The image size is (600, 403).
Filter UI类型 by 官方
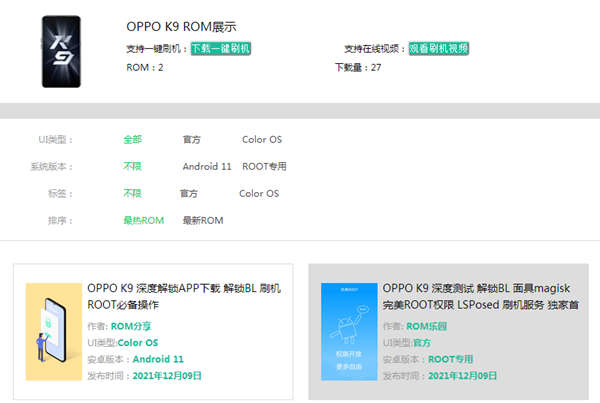[x=191, y=140]
